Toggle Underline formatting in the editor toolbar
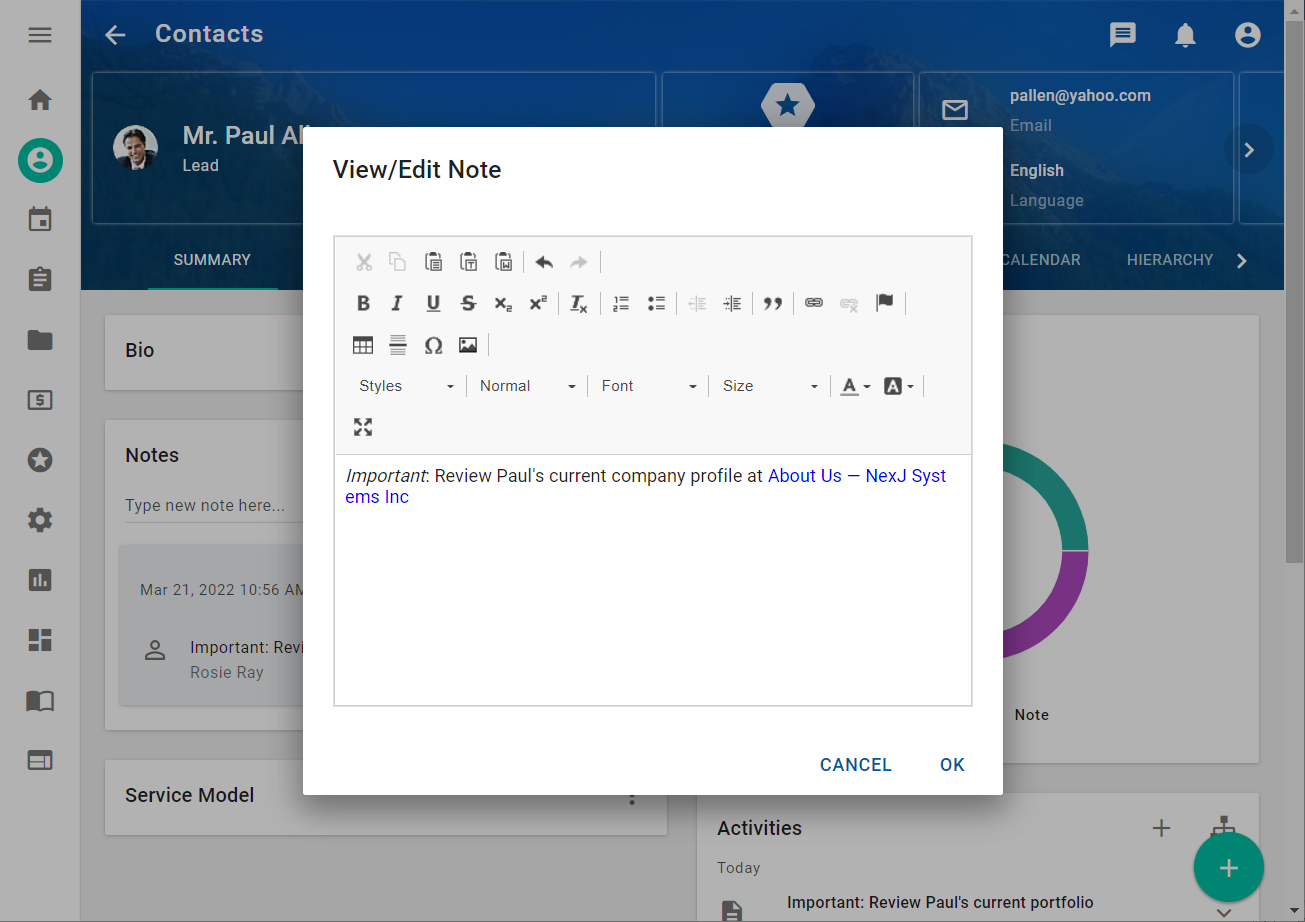 433,304
